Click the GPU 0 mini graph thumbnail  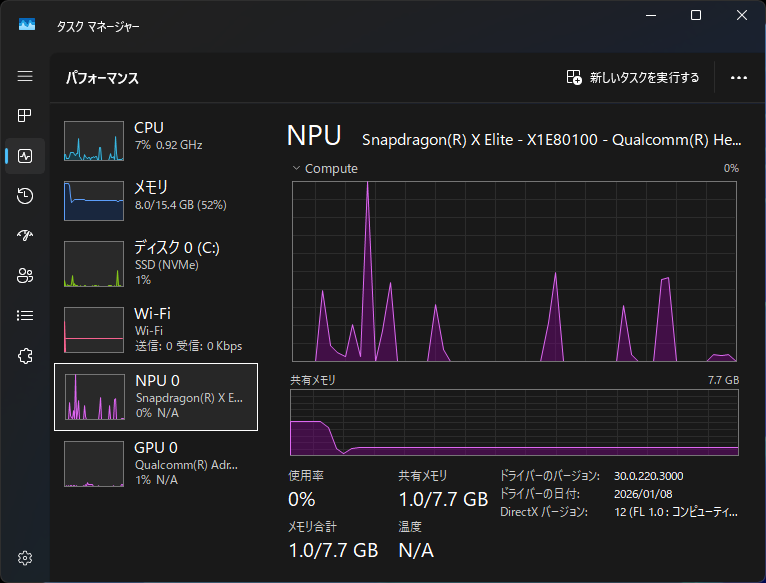[94, 464]
